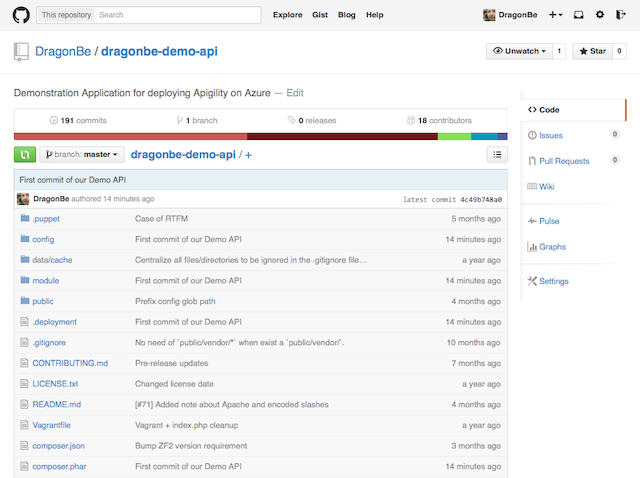Viewport: 640px width, 478px height.
Task: Toggle the Unwatch button for this repository
Action: click(517, 51)
